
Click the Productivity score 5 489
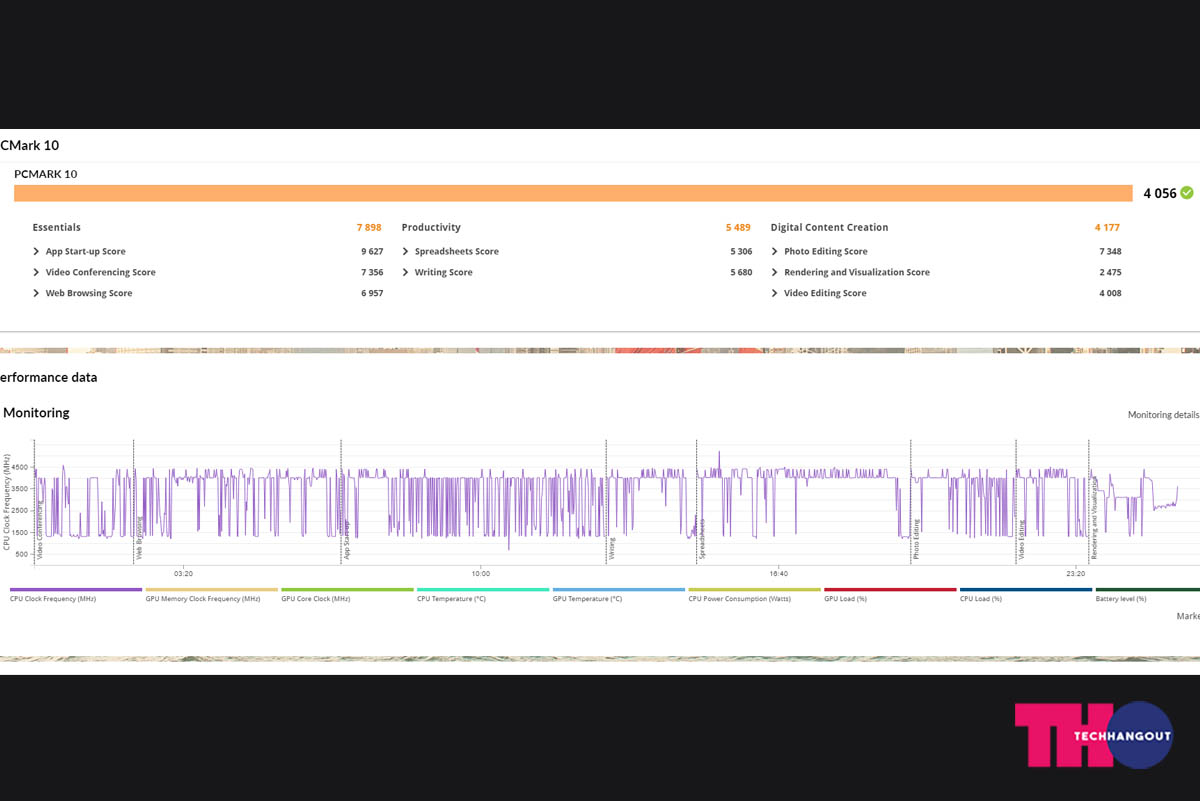pos(738,228)
